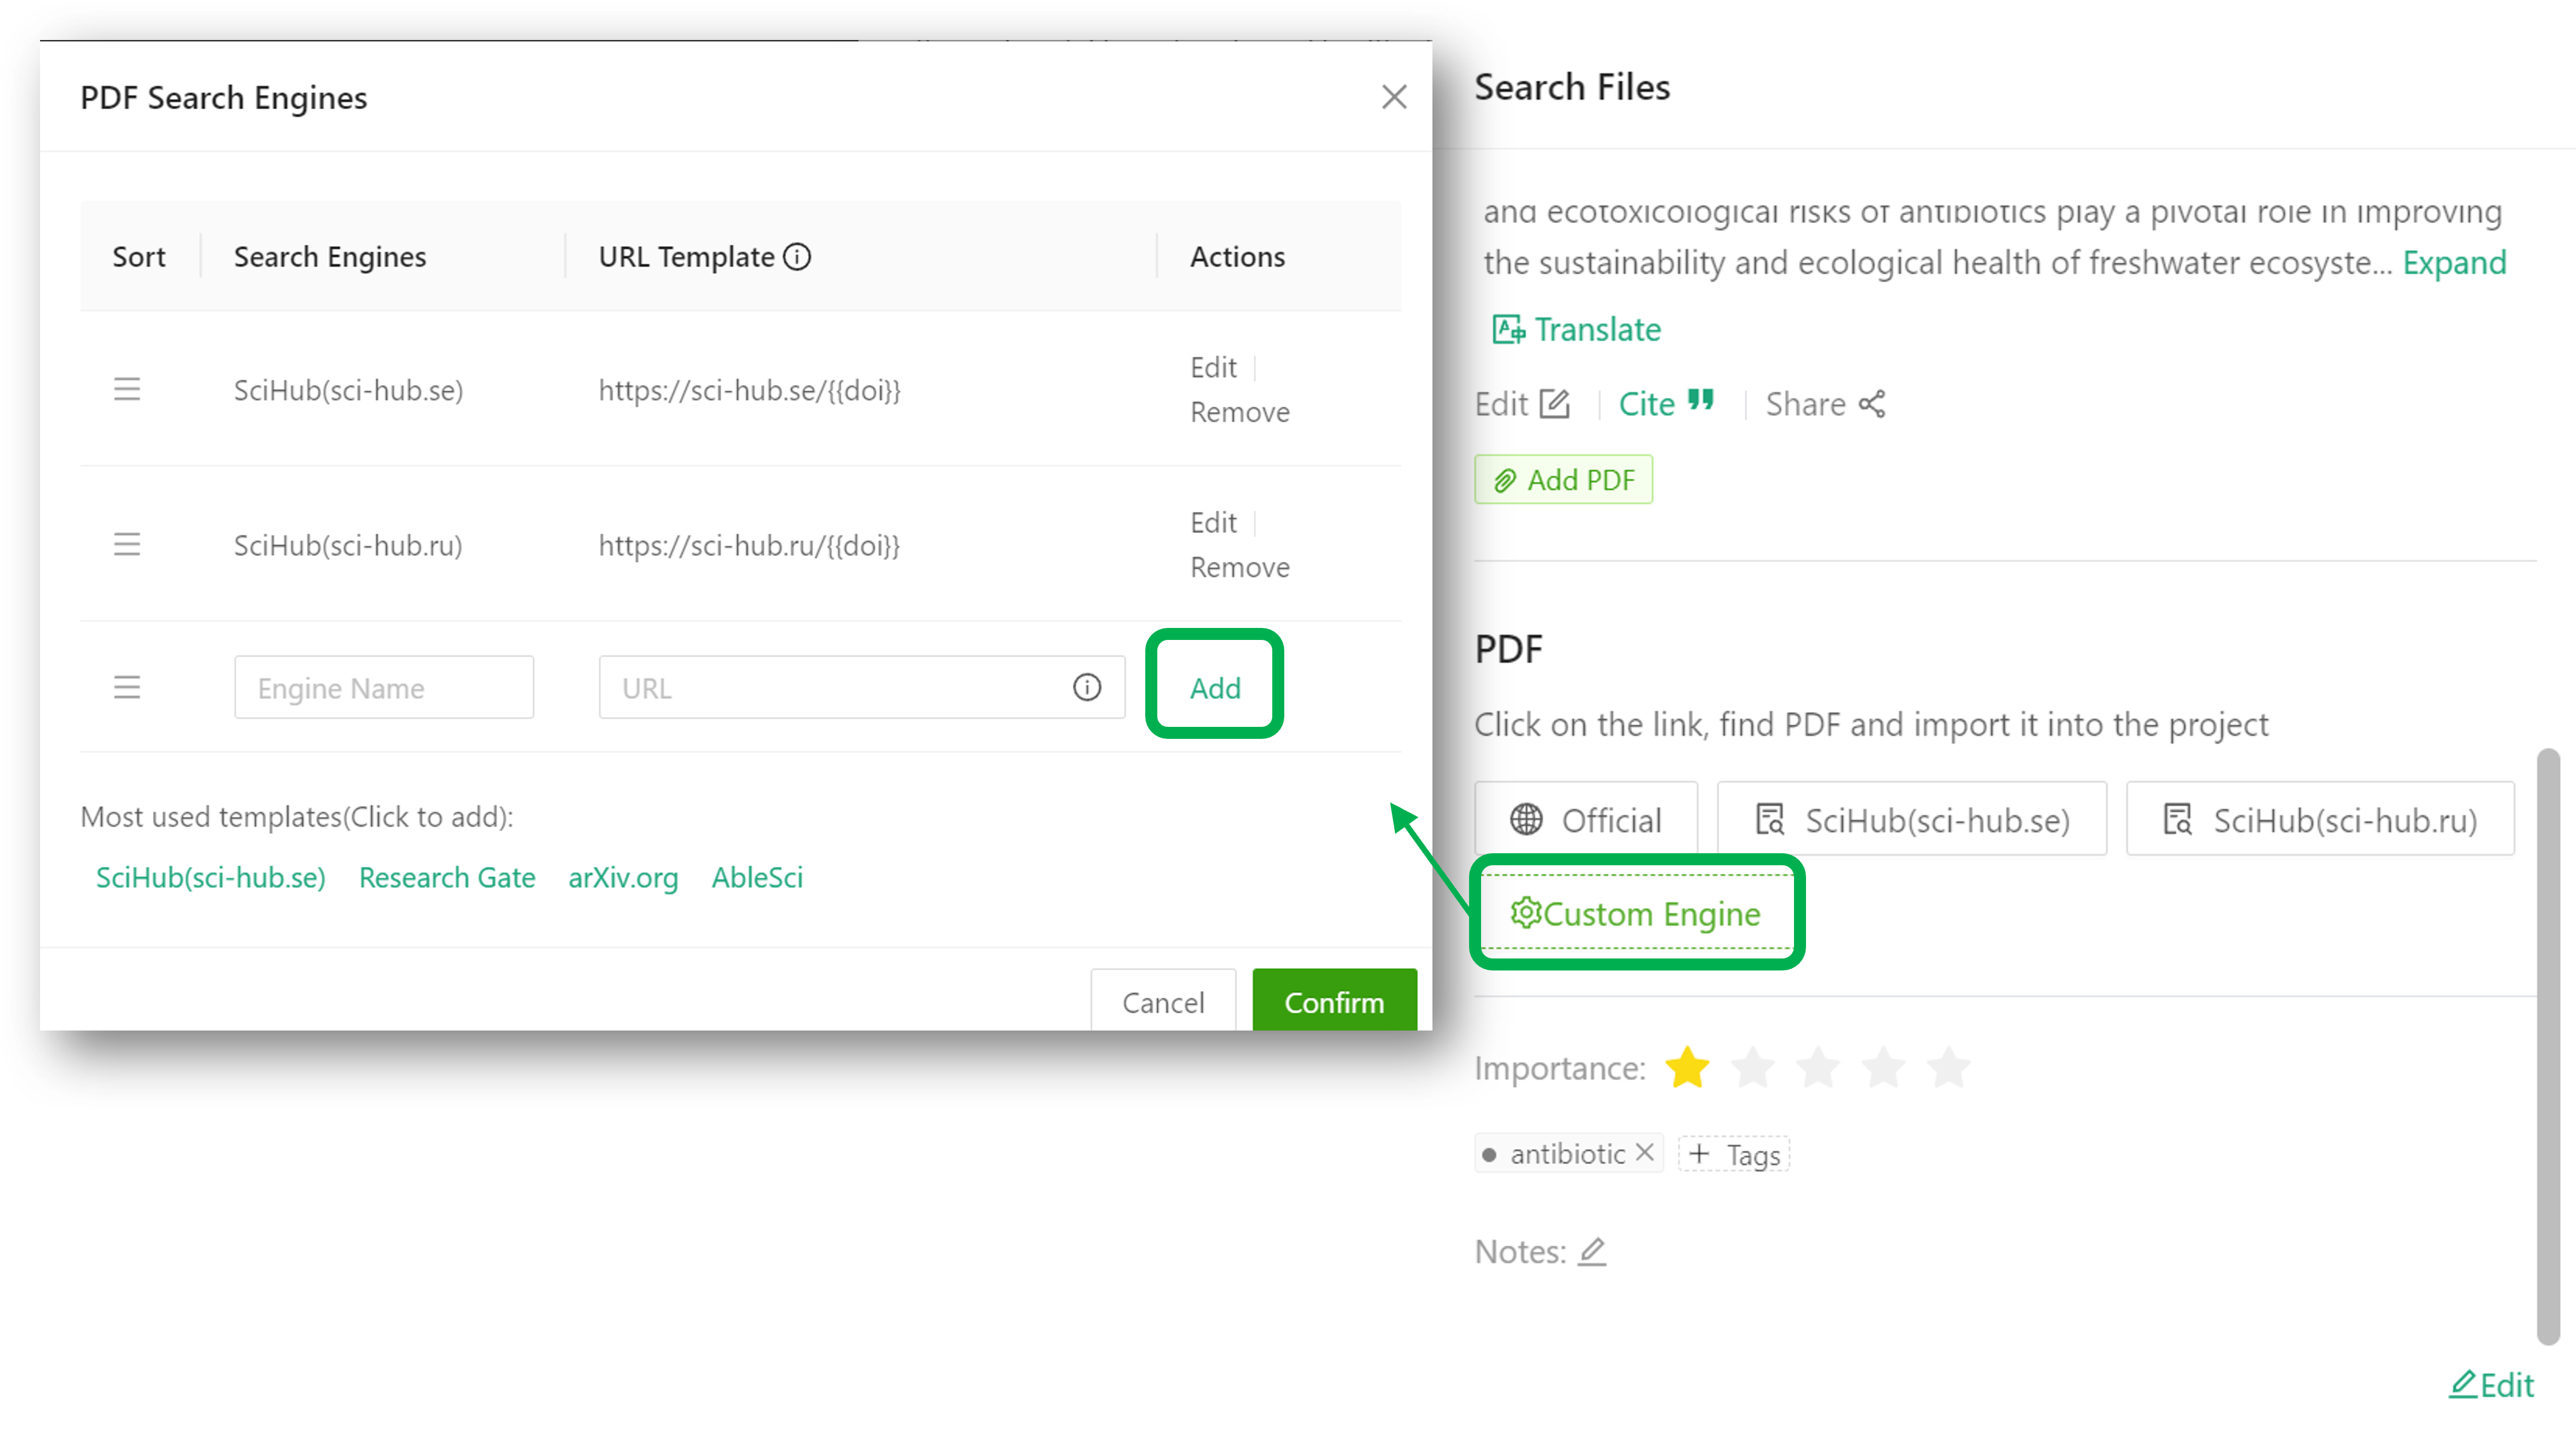Screen dimensions: 2576x1456
Task: Remove the antibiotic tag with its X
Action: coord(1644,1153)
